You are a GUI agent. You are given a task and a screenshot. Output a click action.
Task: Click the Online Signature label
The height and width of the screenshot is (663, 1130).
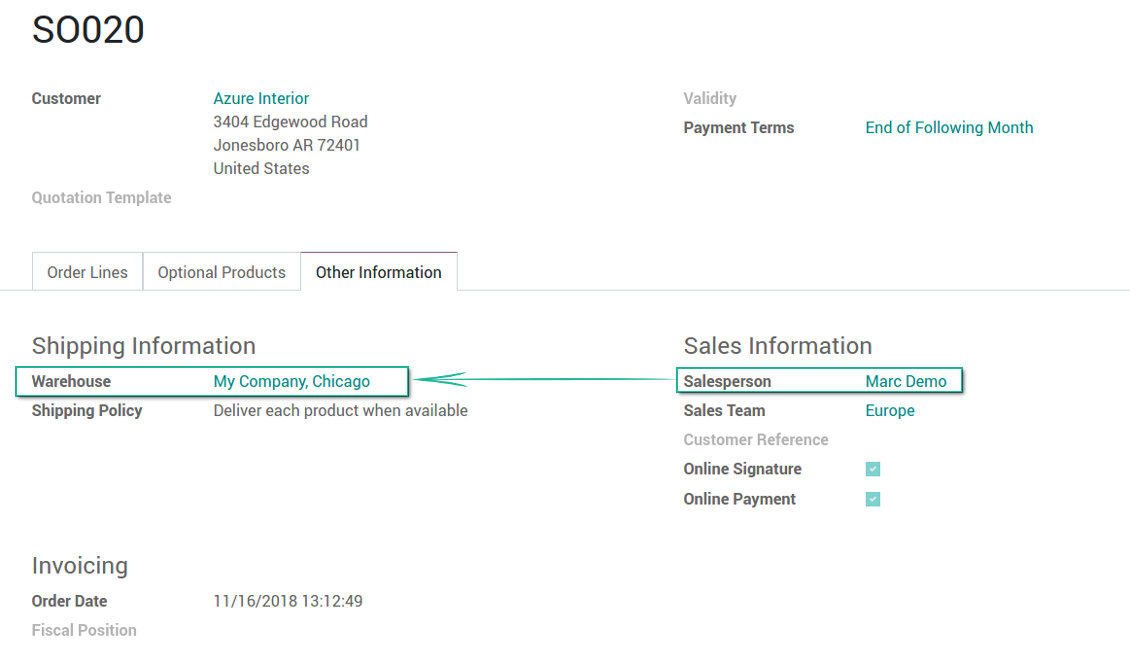click(742, 469)
